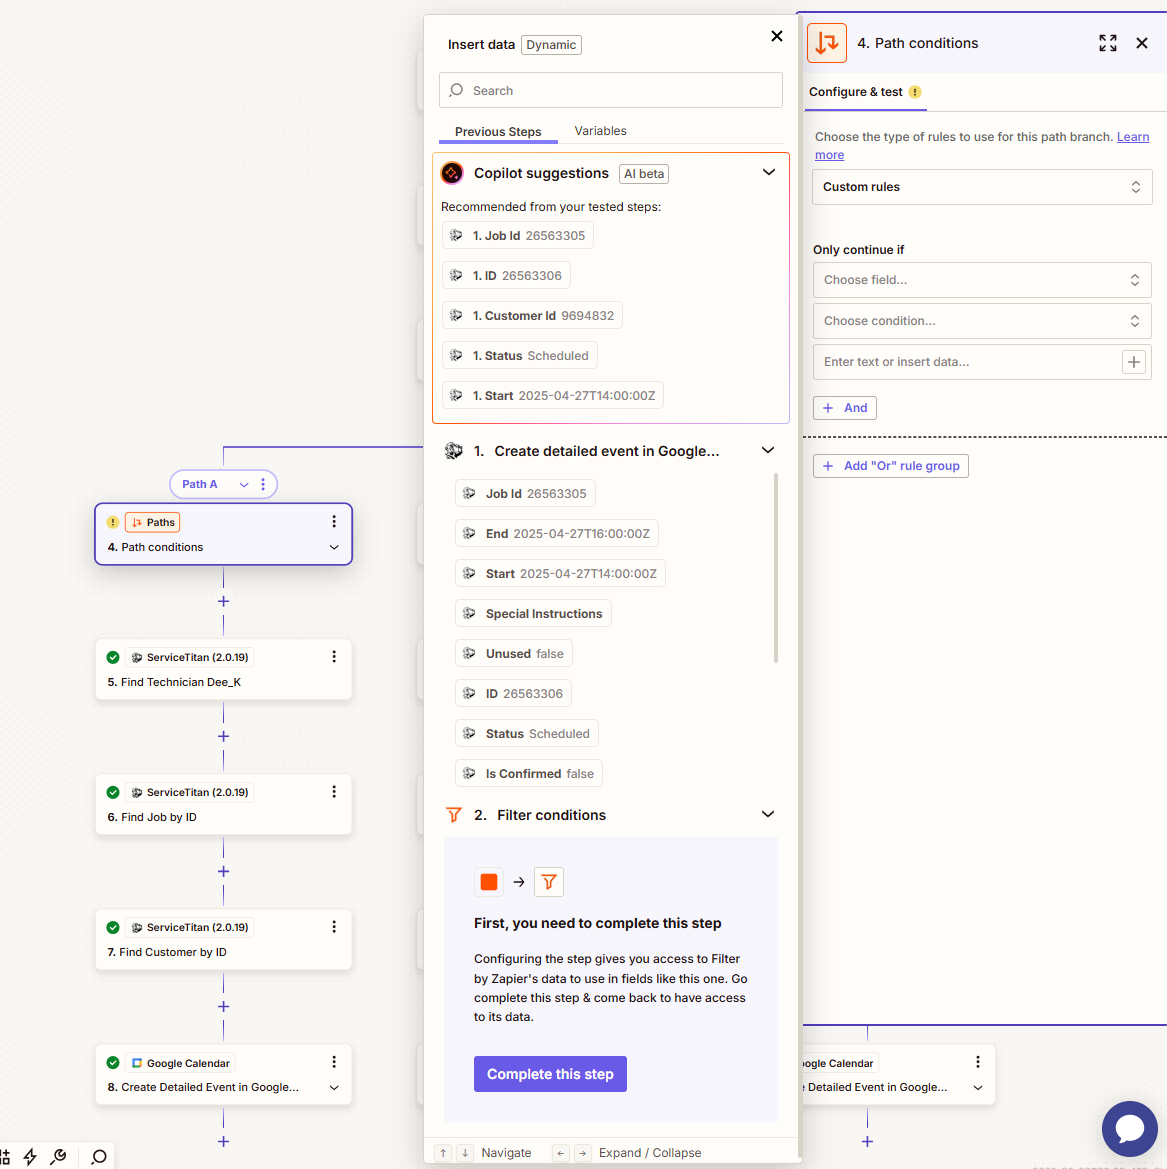Open options menu for right-side Google Calendar step

[978, 1062]
